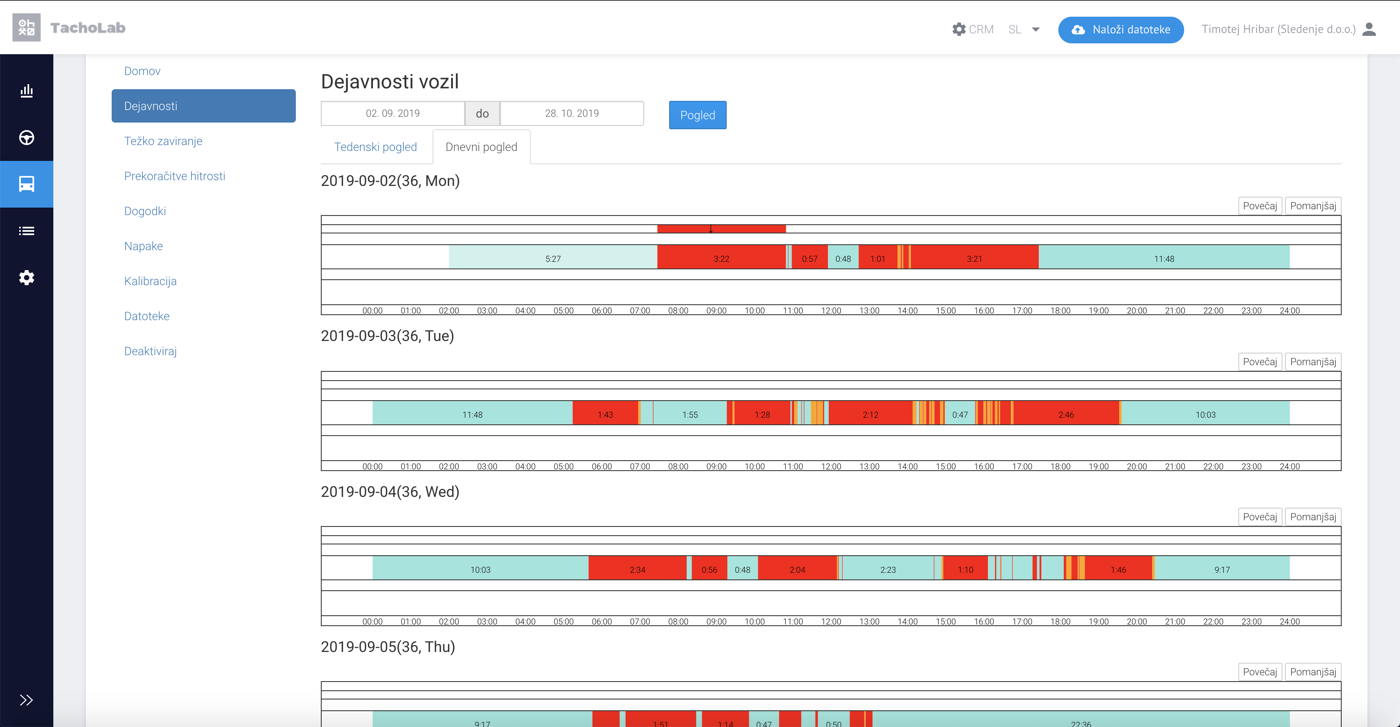Edit the end date field 28. 10. 2019
Viewport: 1400px width, 727px height.
point(572,114)
